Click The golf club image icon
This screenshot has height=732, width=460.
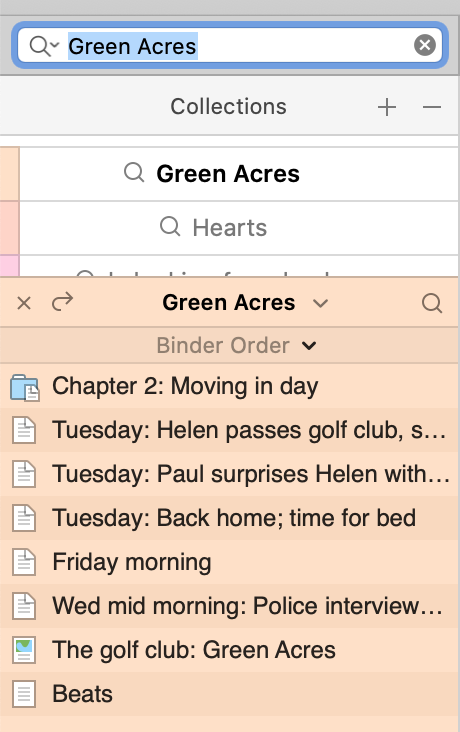click(24, 650)
